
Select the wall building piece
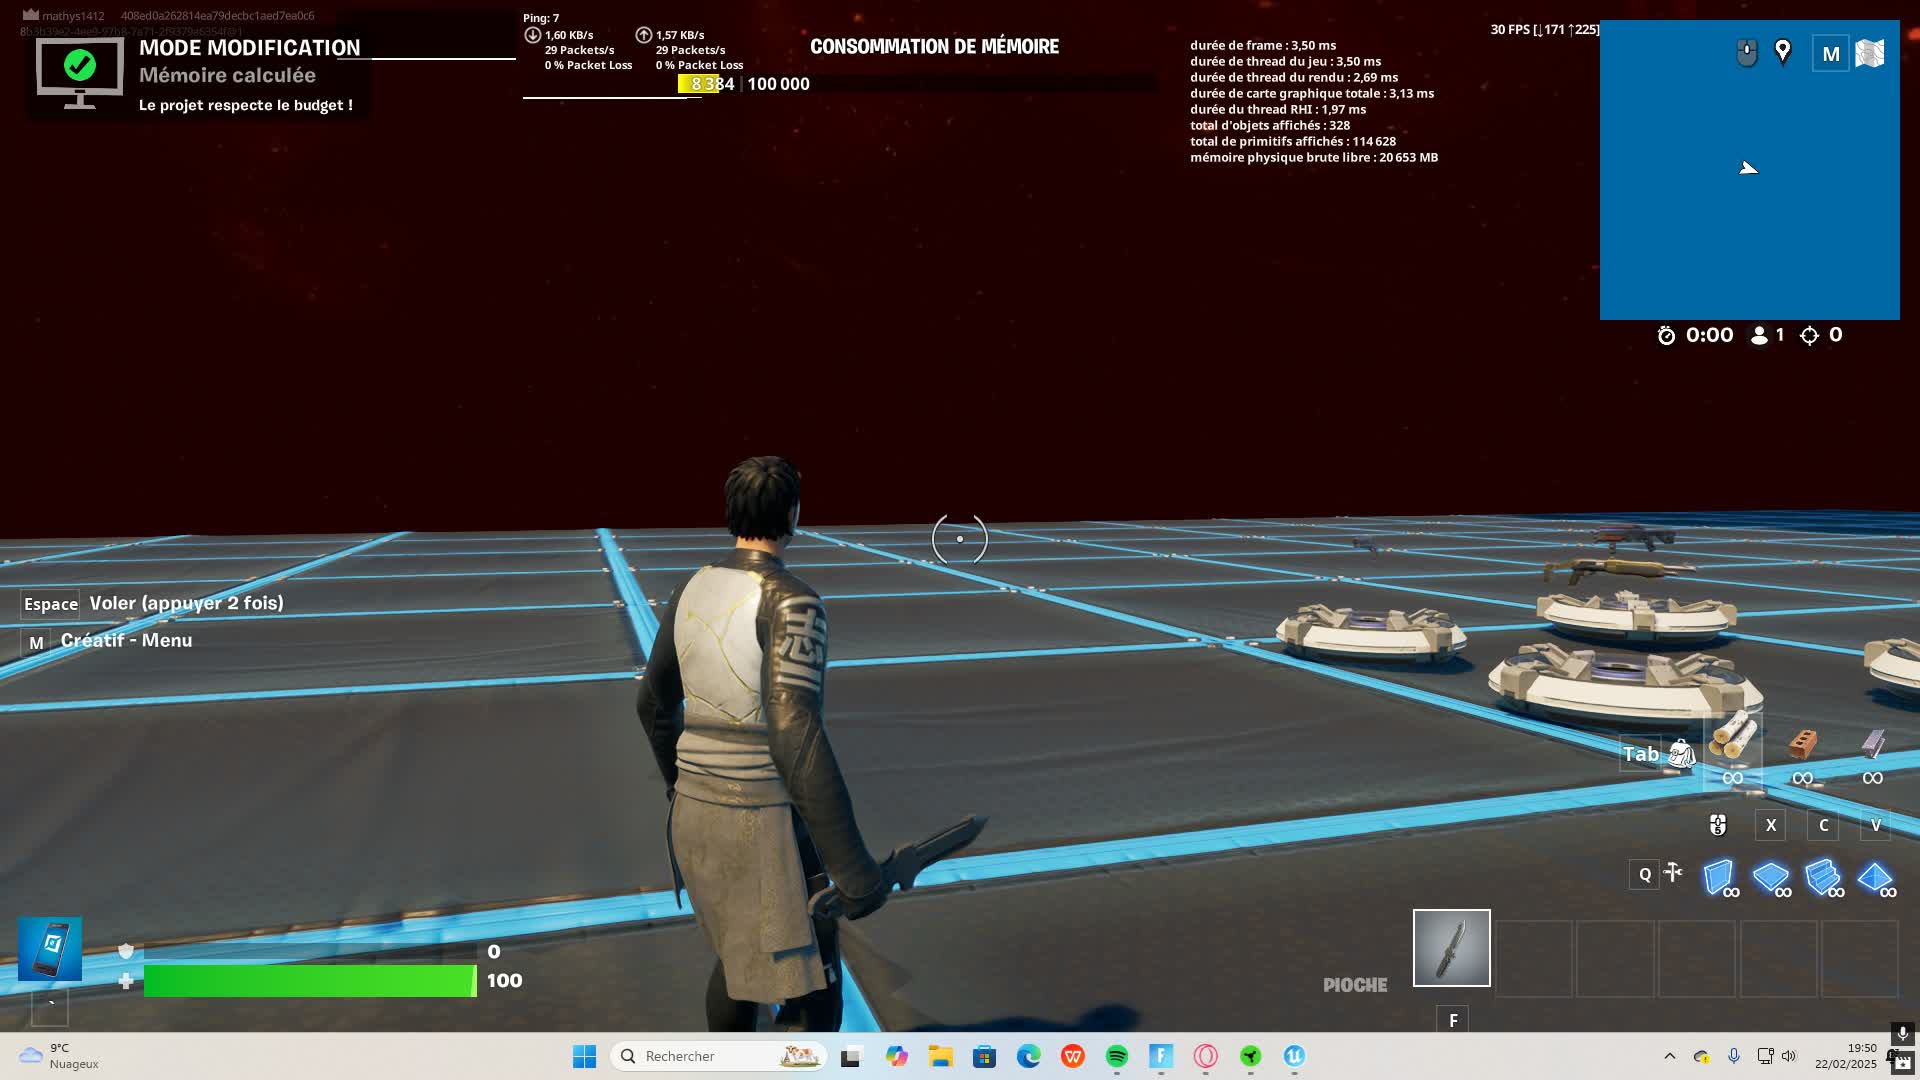1719,877
